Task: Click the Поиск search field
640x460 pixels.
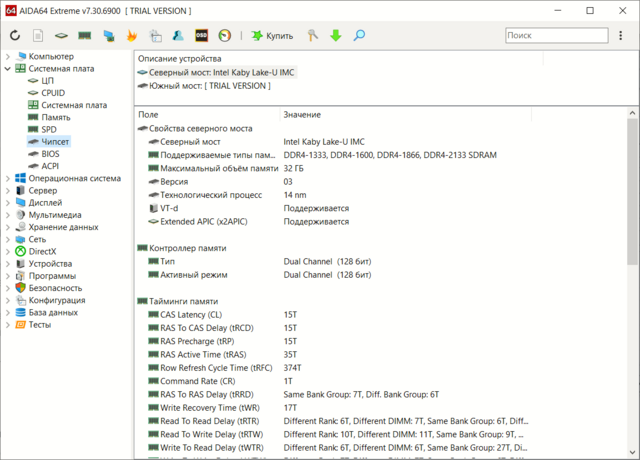Action: tap(558, 35)
